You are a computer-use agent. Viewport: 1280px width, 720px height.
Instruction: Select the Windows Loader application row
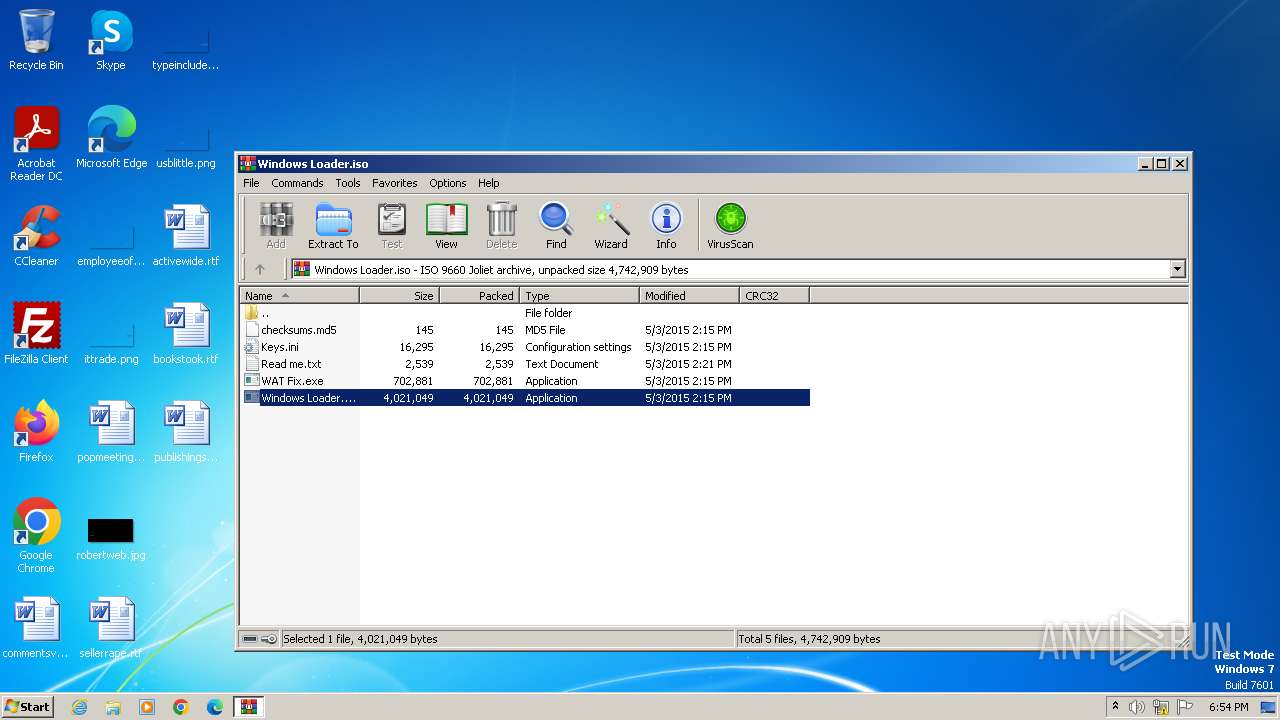525,398
